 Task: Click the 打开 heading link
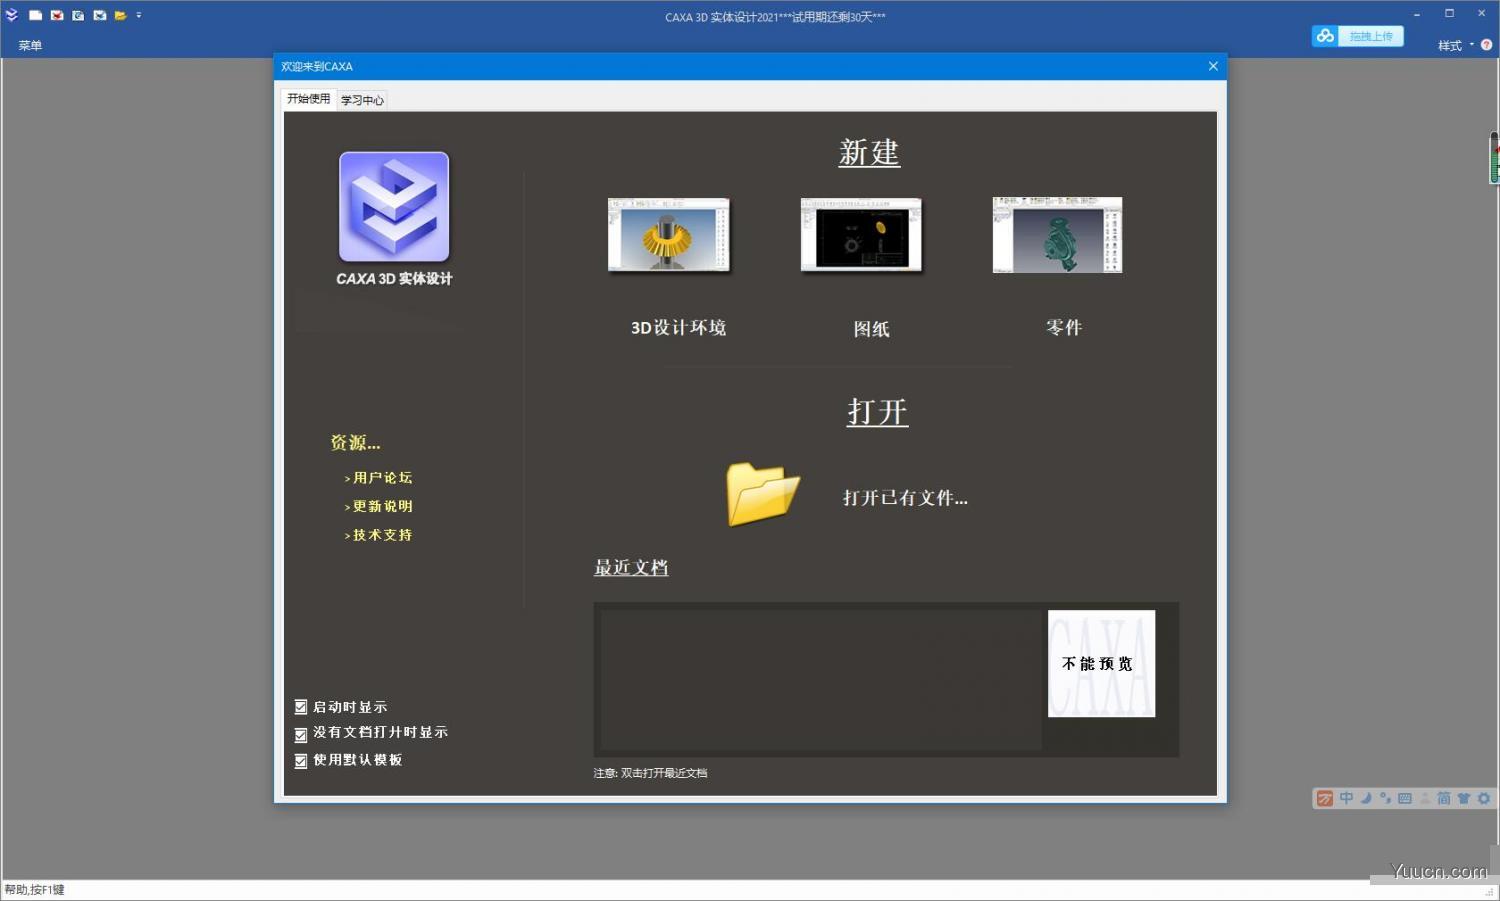click(x=877, y=412)
